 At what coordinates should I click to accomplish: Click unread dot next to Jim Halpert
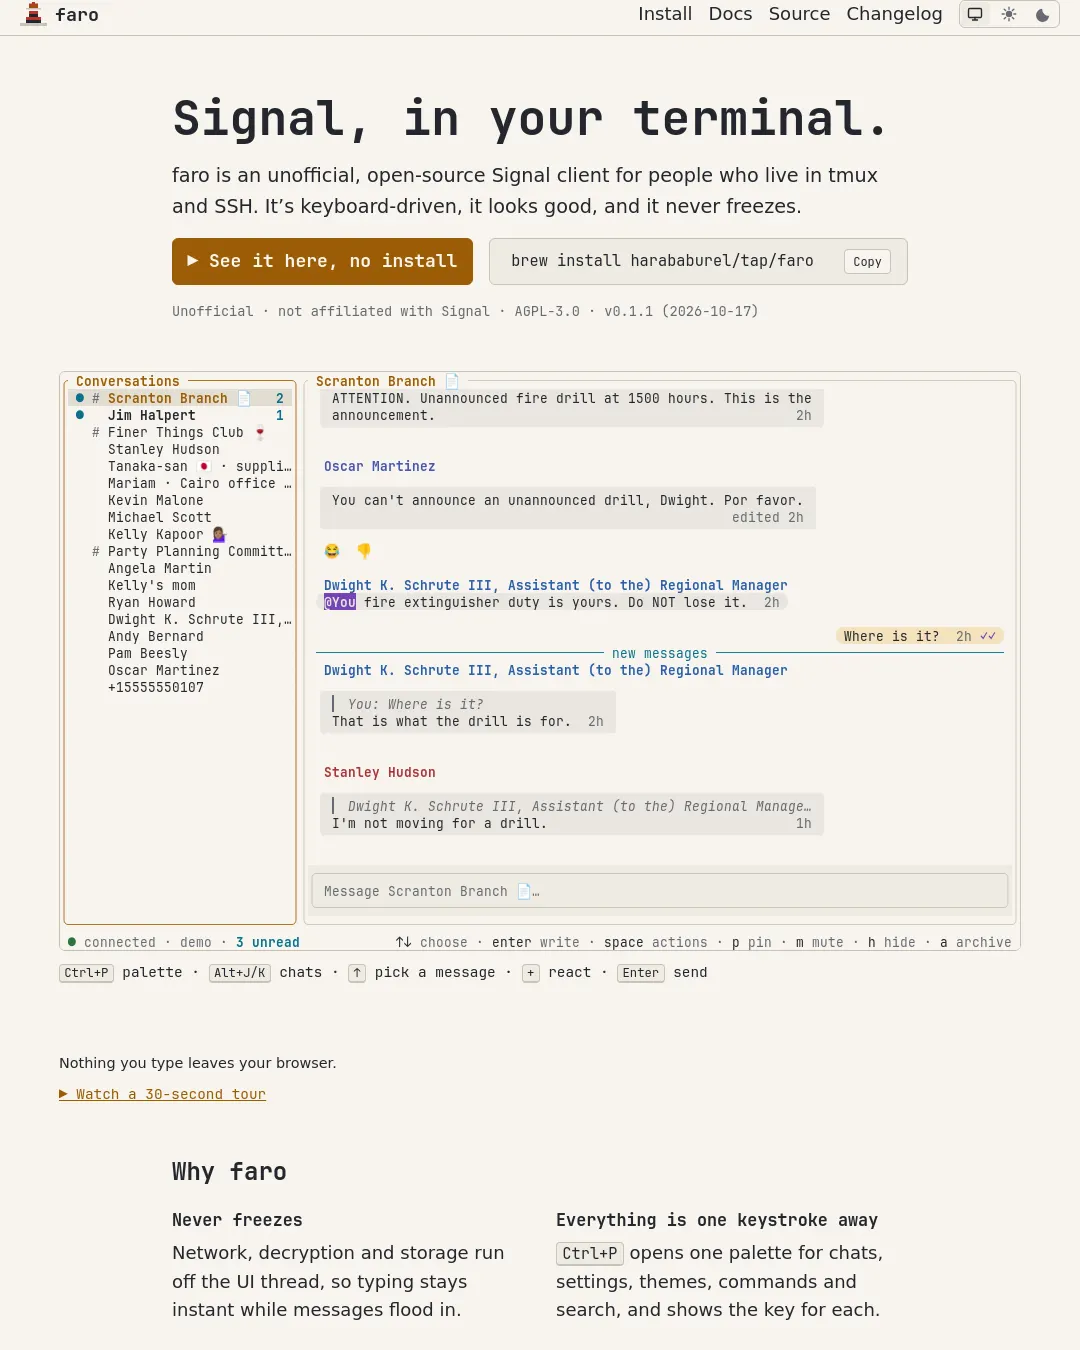(80, 415)
